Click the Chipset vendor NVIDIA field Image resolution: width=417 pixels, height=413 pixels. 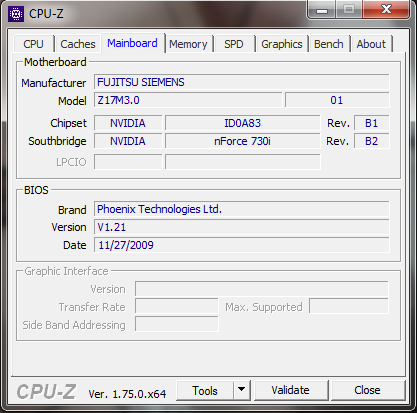[128, 123]
